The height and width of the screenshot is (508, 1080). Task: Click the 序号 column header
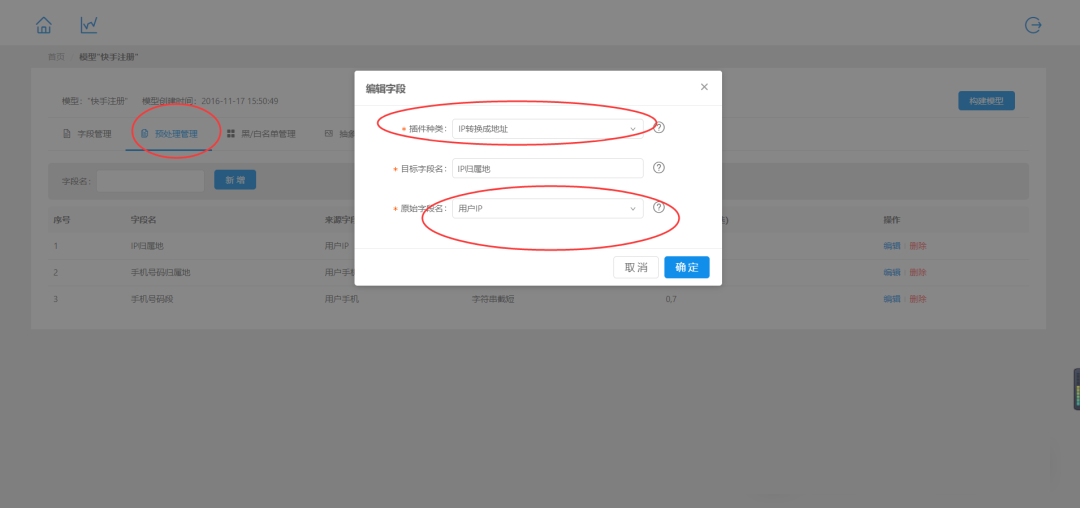coord(62,220)
